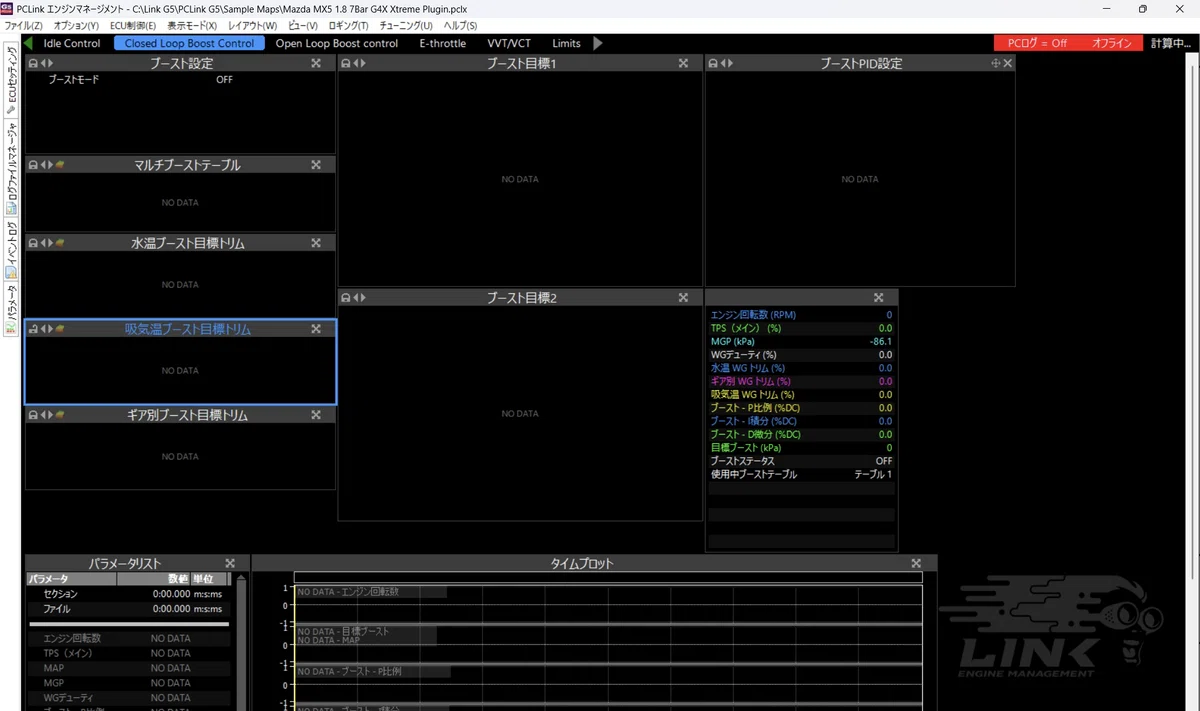Close the runtime values panel showing エンジン回転数
1200x711 pixels.
click(x=878, y=297)
